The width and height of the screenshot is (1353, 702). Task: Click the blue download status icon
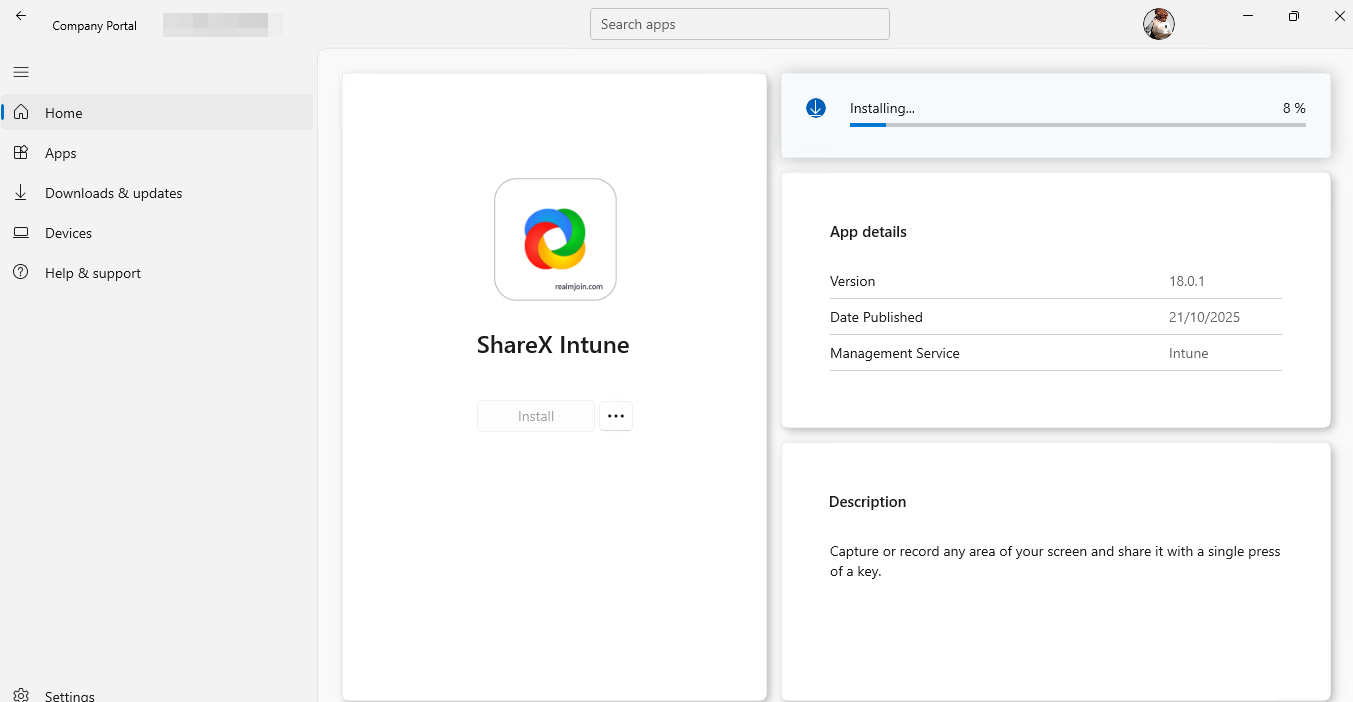[x=816, y=108]
